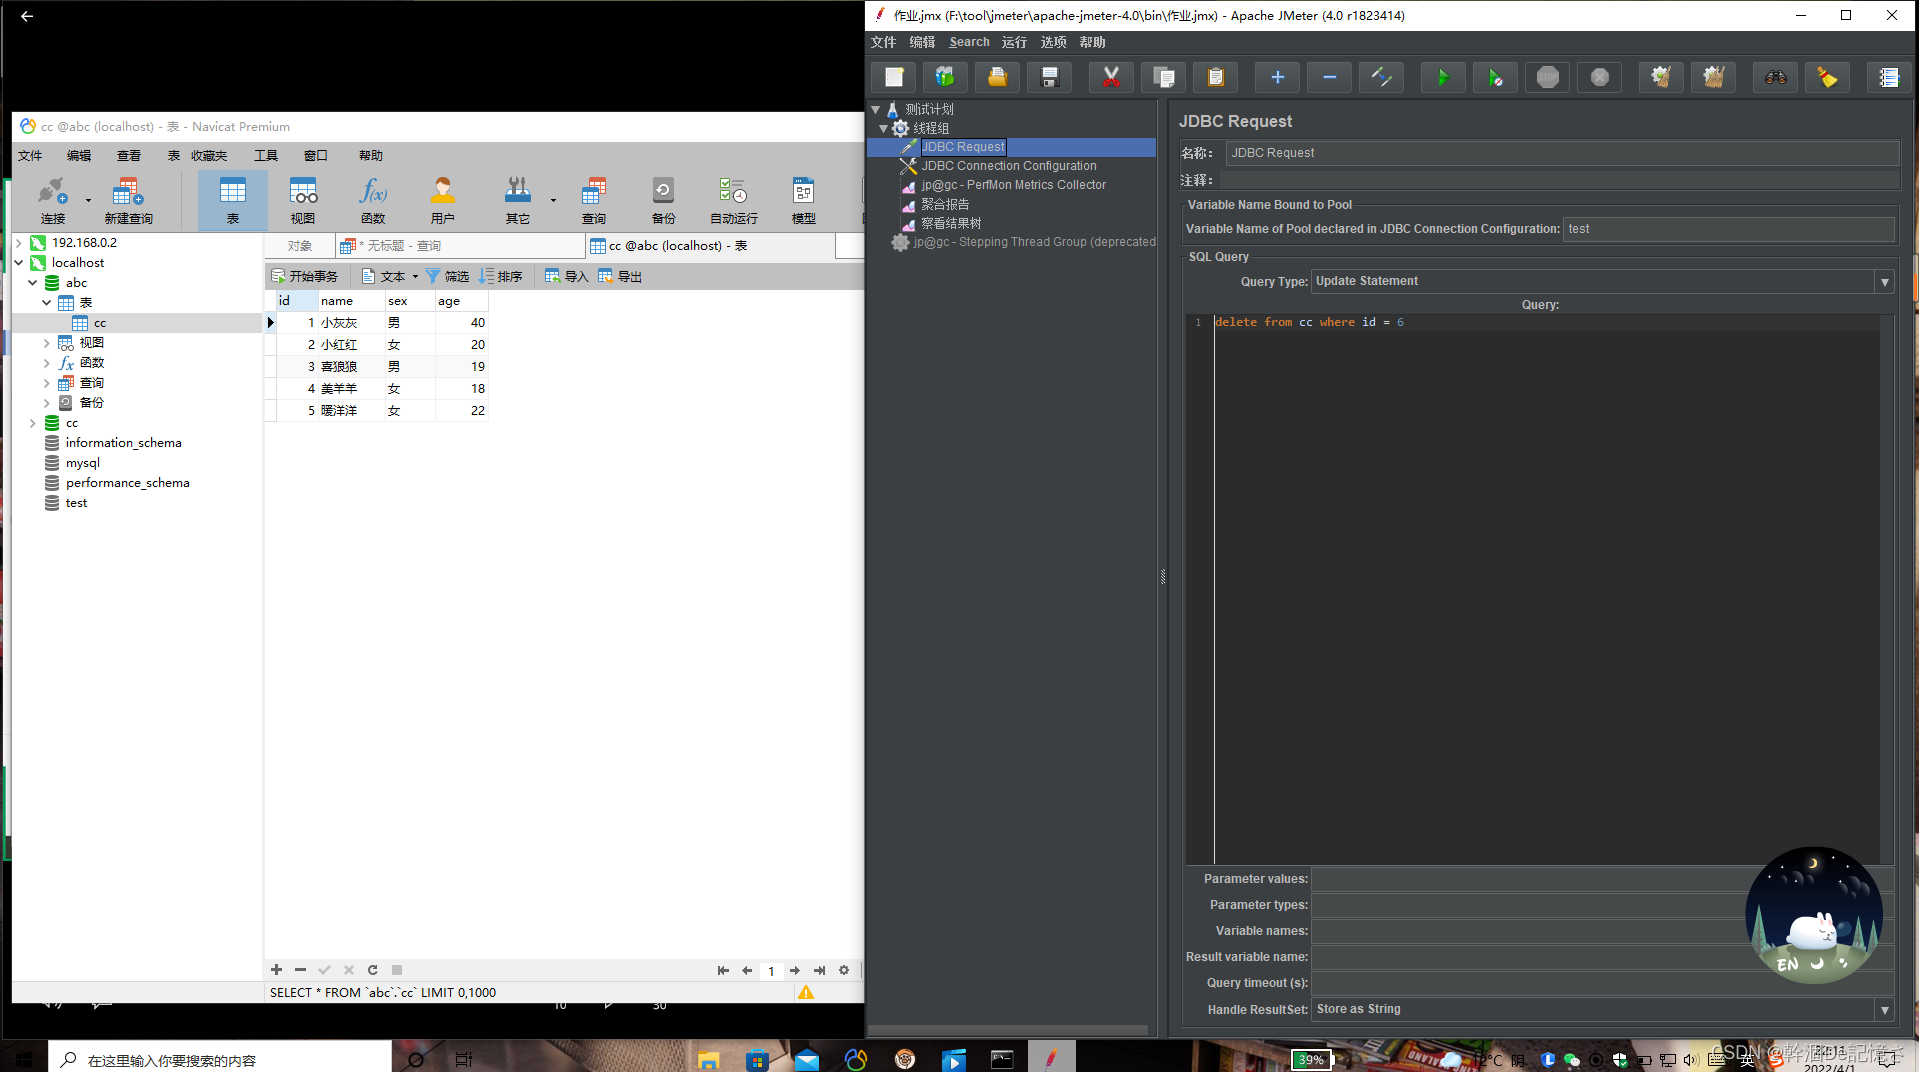Click the JMeter Shutdown test icon
Viewport: 1919px width, 1072px height.
click(x=1599, y=77)
